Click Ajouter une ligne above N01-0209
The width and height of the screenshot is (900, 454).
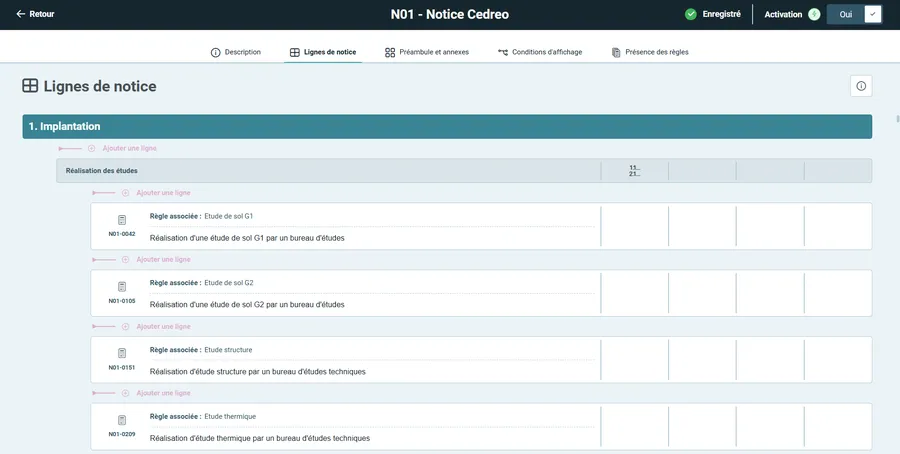point(162,393)
